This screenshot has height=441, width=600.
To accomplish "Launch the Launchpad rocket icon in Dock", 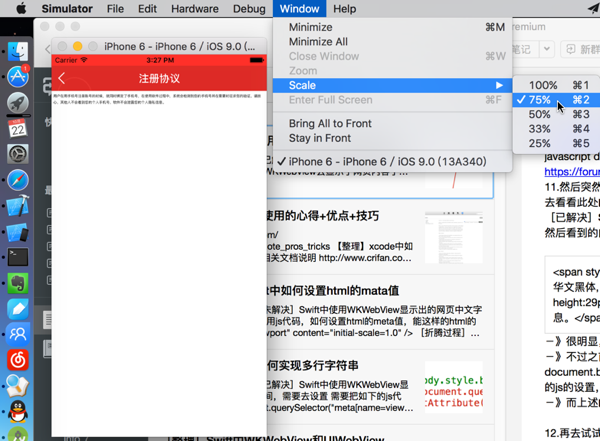I will 18,103.
